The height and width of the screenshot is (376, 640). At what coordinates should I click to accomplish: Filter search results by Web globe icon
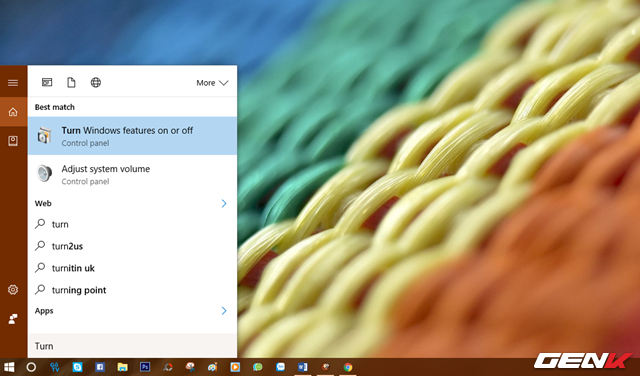(x=96, y=82)
